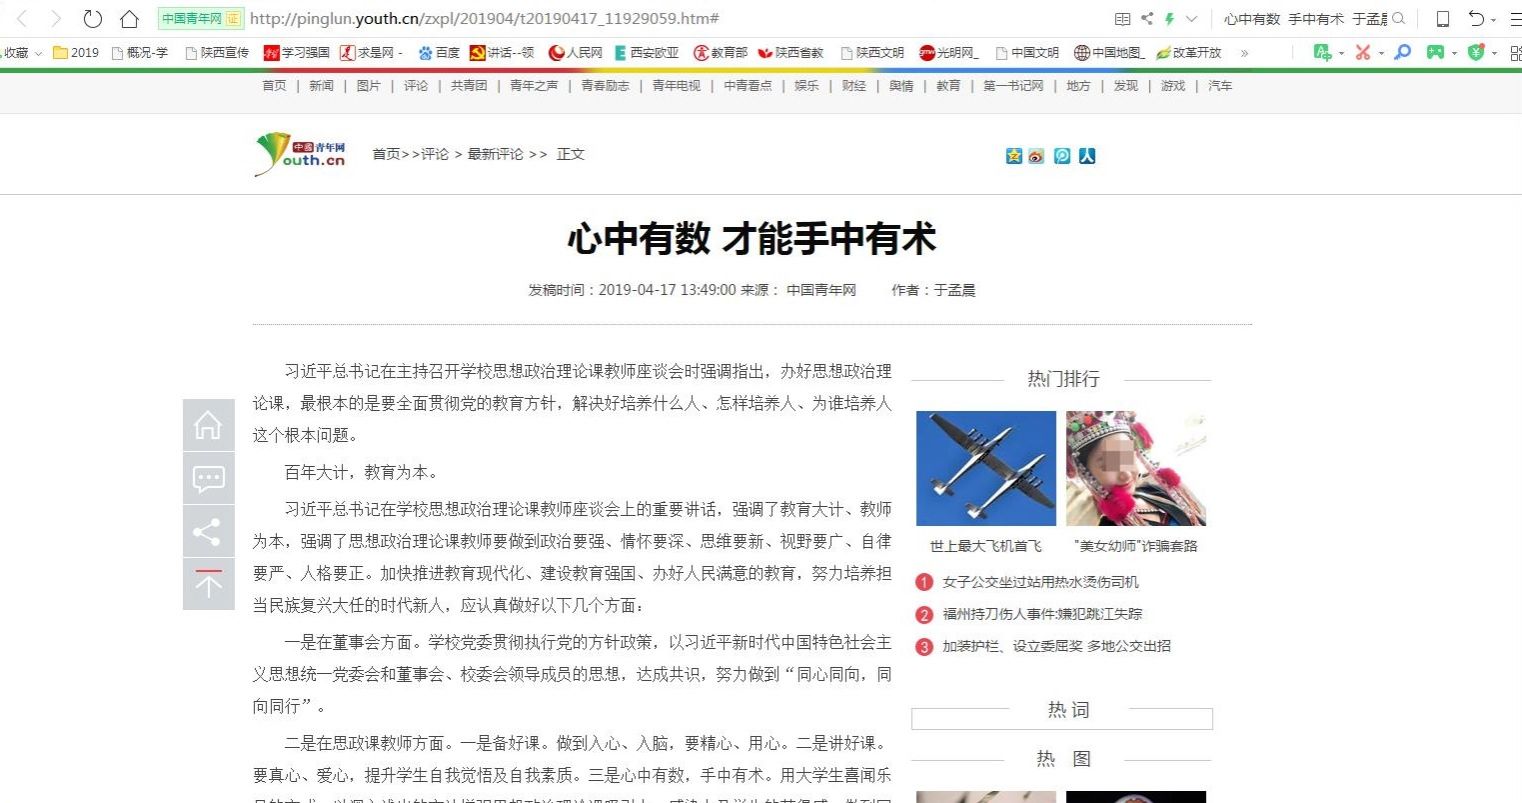Screen dimensions: 1522x803
Task: Open the 青年电视 navigation item
Action: pyautogui.click(x=676, y=86)
